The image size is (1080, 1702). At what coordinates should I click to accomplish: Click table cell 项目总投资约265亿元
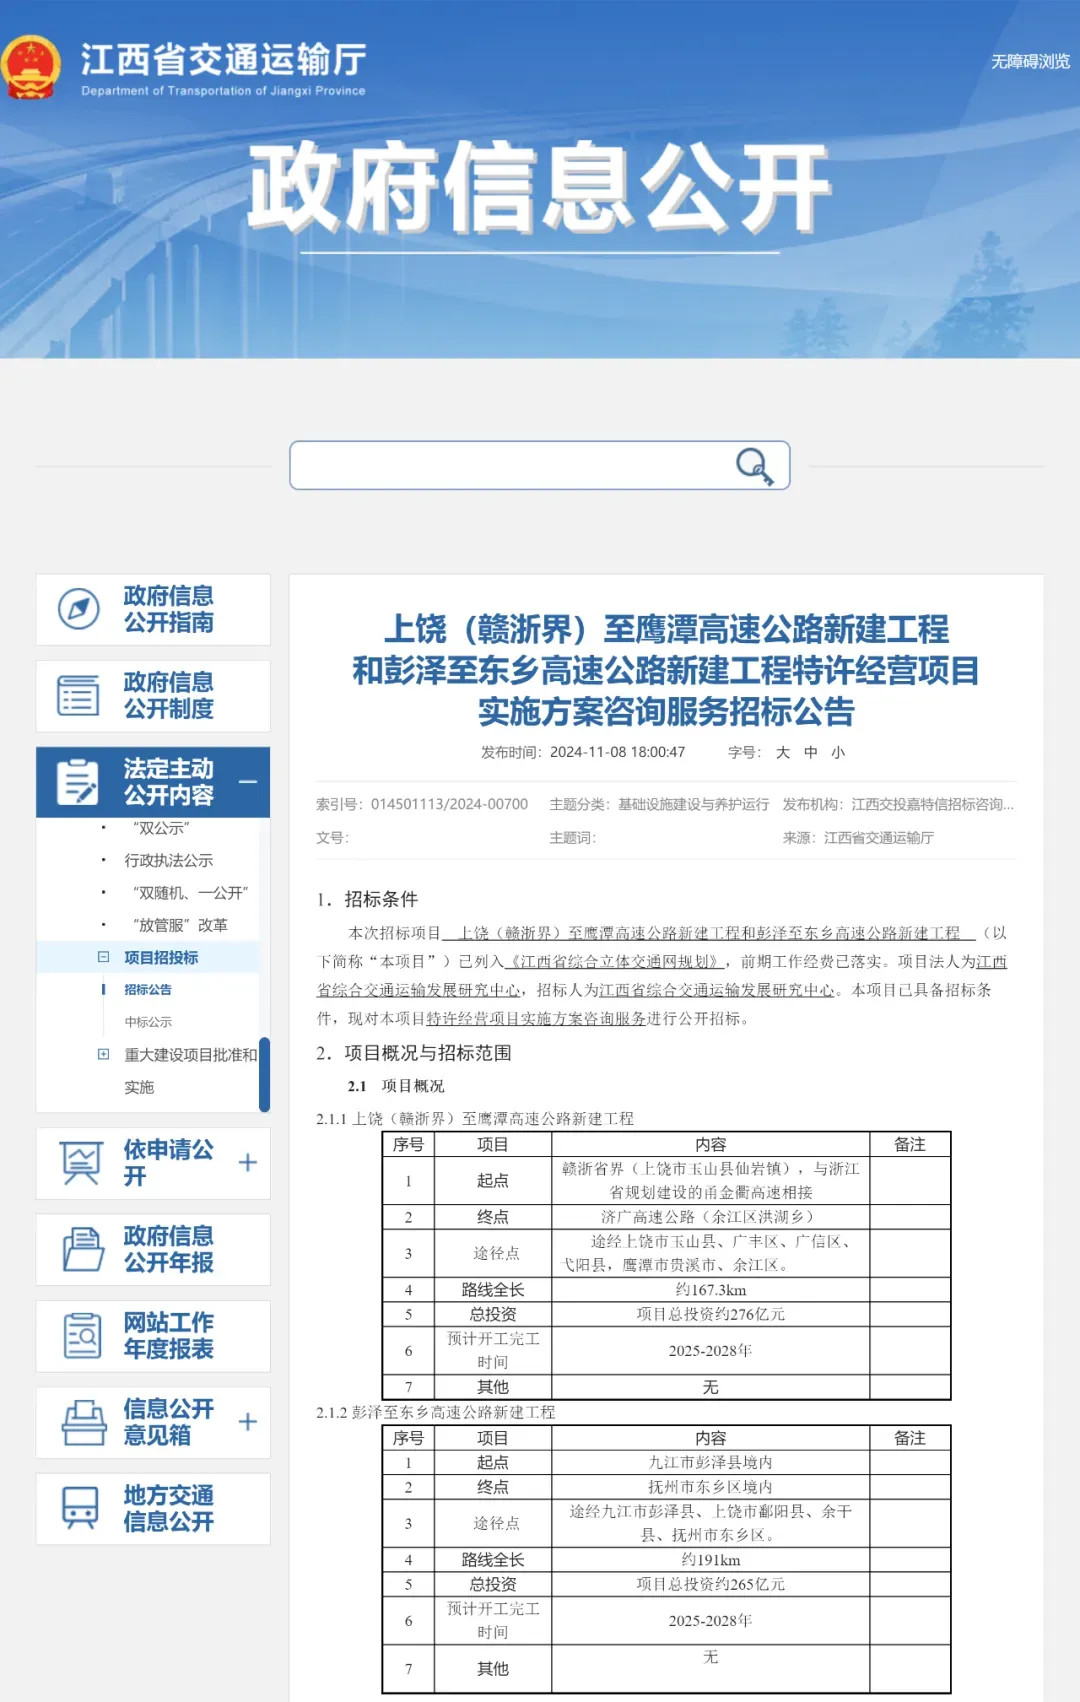pos(710,1584)
